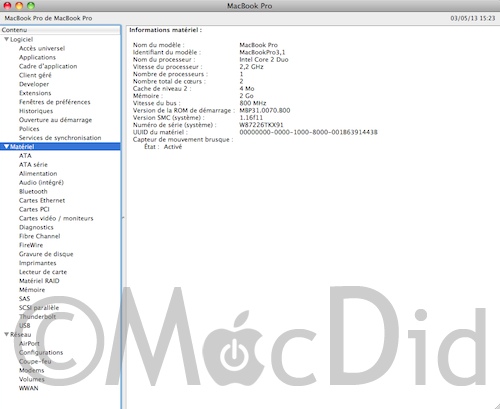Select Audio (intégré) in the list

point(41,183)
